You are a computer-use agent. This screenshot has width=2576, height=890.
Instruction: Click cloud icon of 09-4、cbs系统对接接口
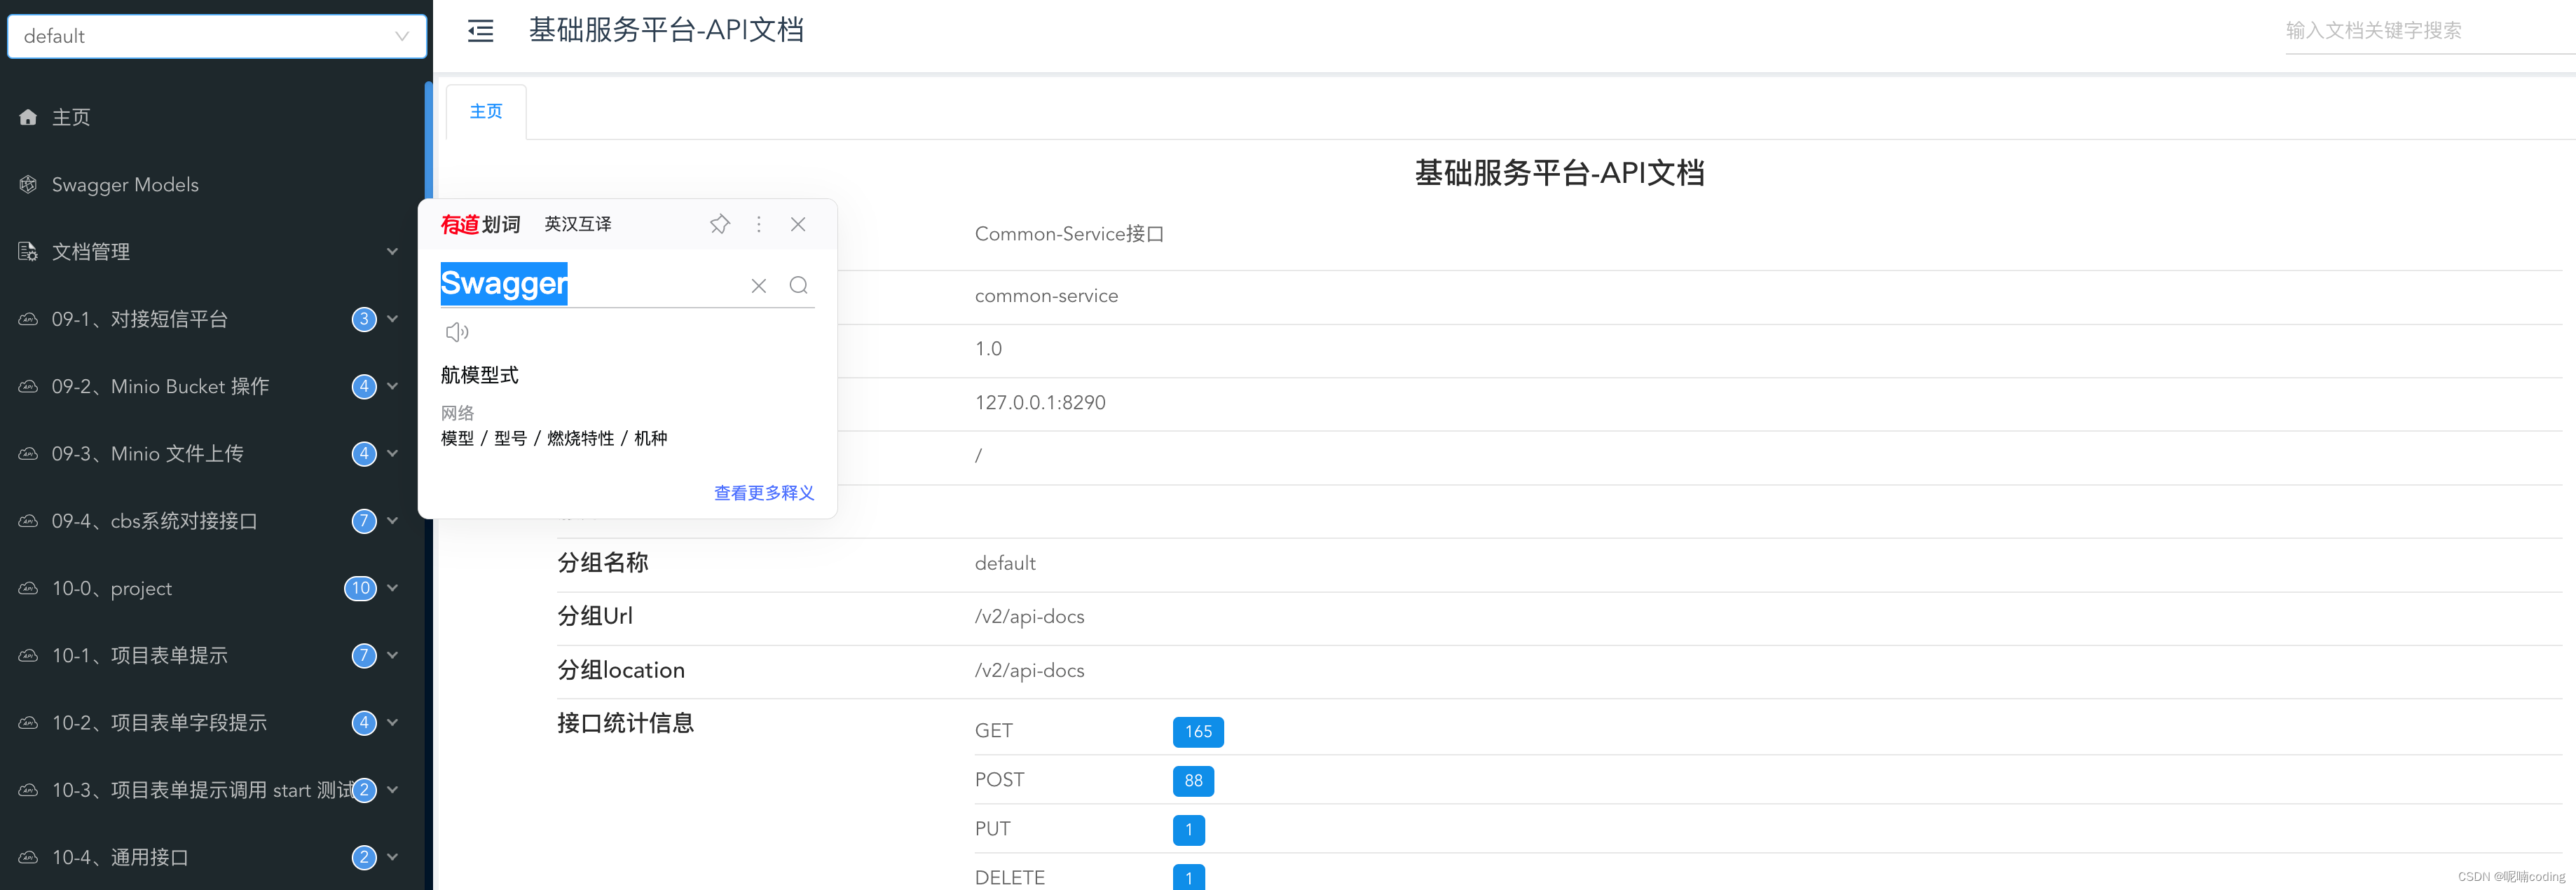point(28,520)
